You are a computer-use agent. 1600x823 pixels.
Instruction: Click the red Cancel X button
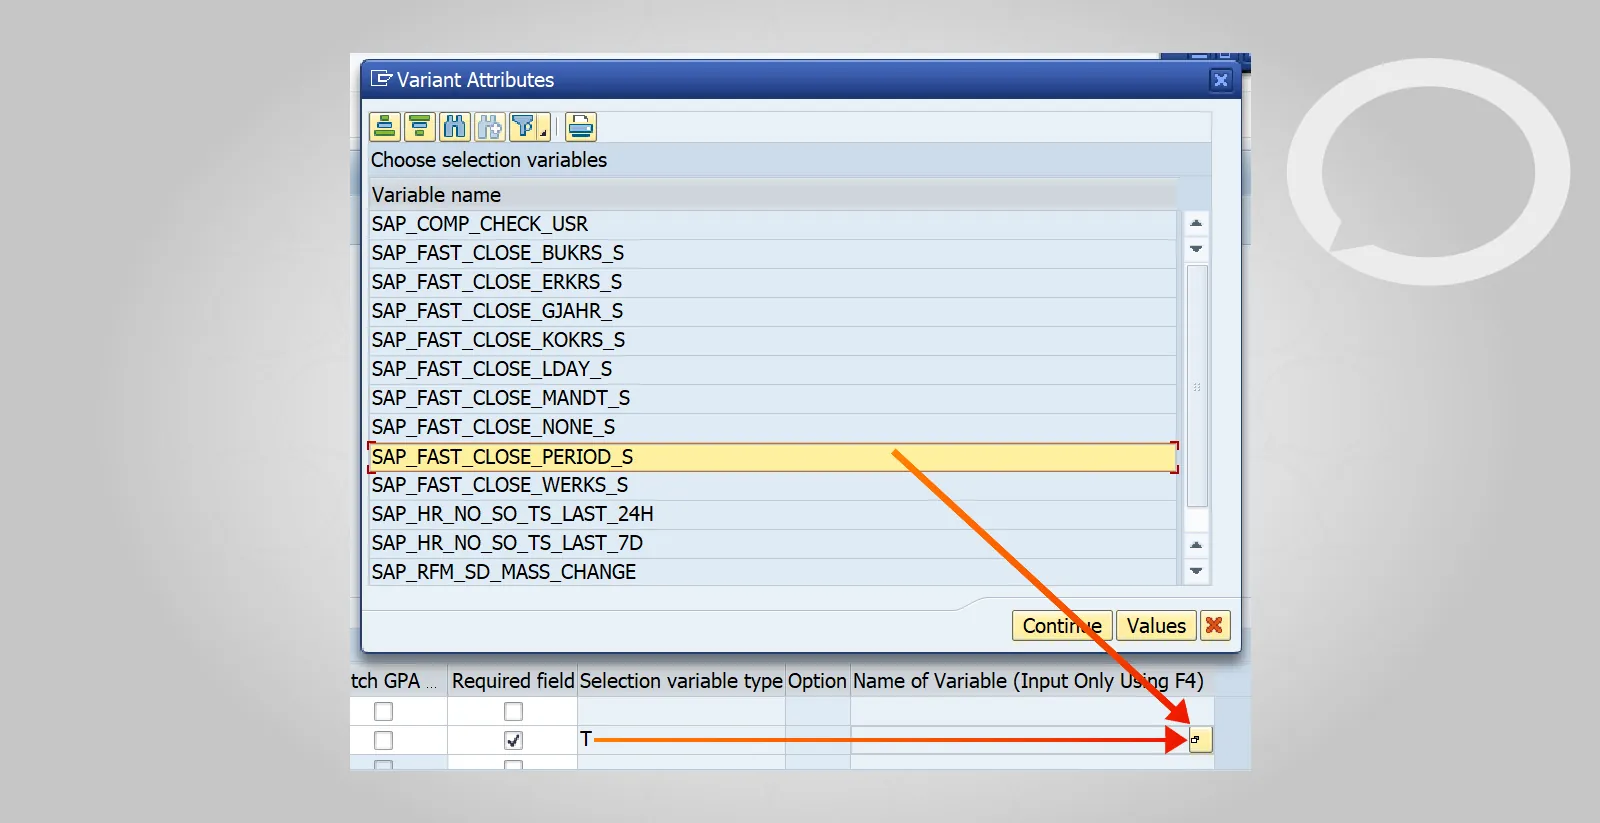coord(1215,626)
